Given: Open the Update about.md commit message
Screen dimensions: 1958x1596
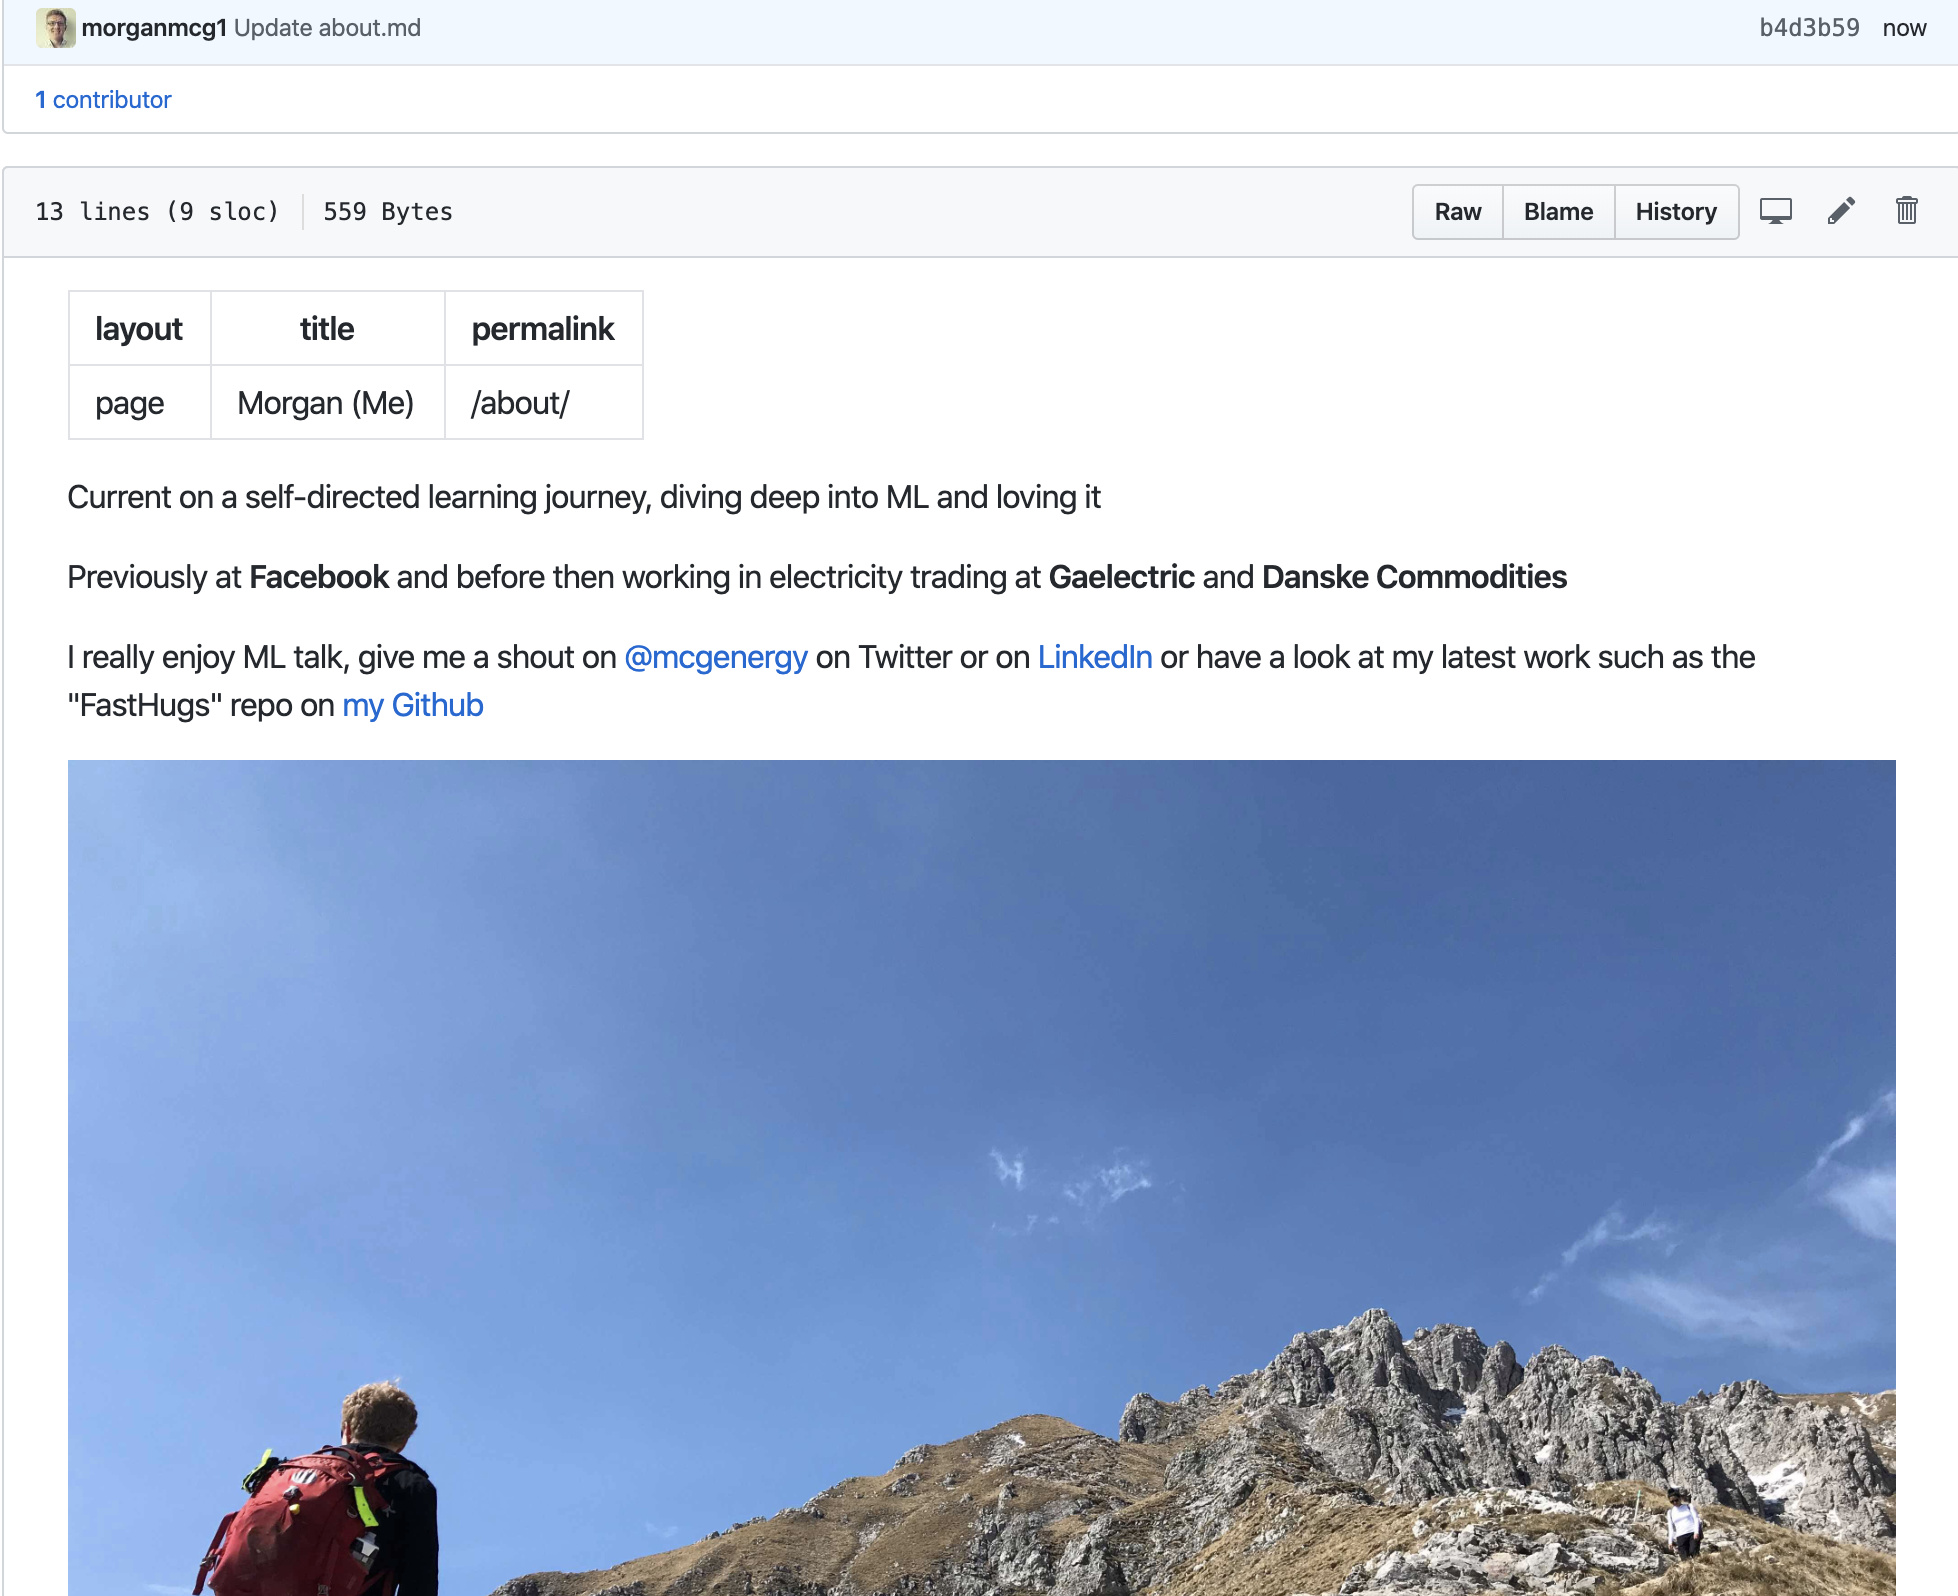Looking at the screenshot, I should click(327, 28).
